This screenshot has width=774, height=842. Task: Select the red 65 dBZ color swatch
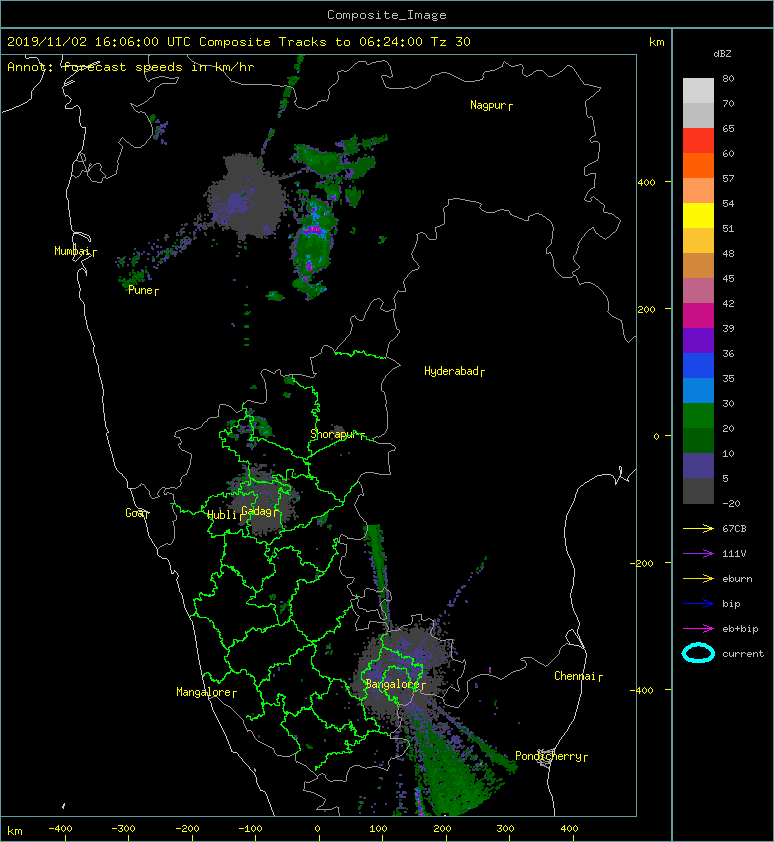[x=698, y=141]
